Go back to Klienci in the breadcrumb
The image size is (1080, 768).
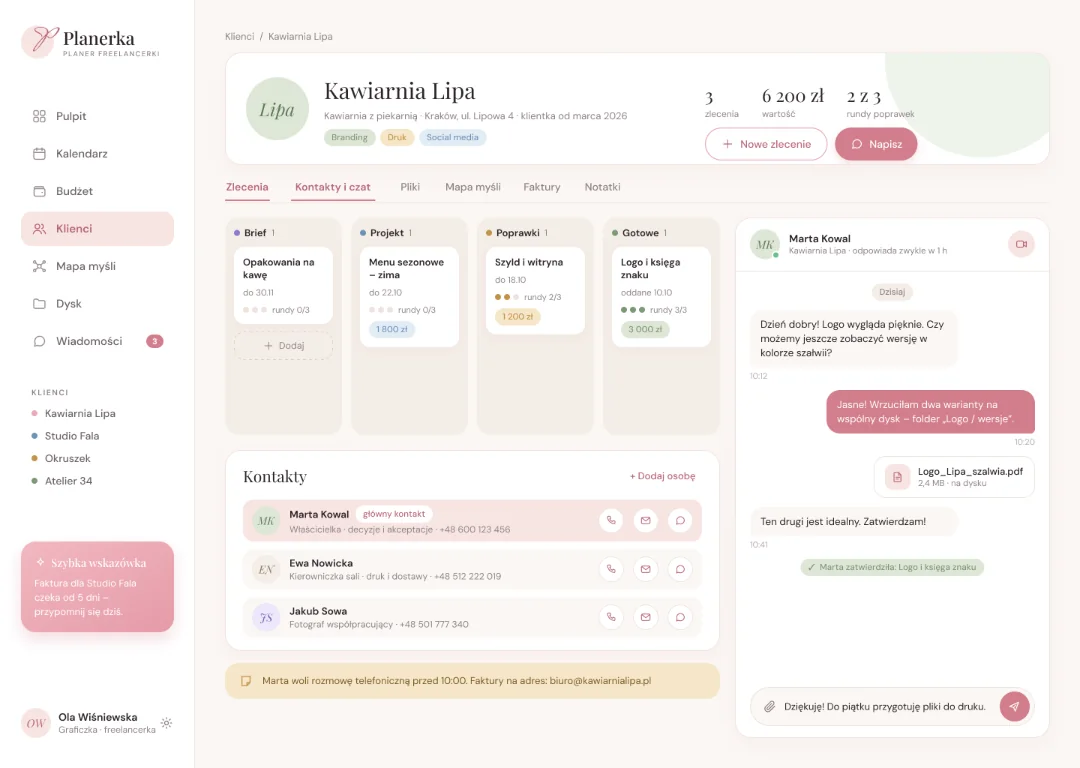[x=239, y=37]
